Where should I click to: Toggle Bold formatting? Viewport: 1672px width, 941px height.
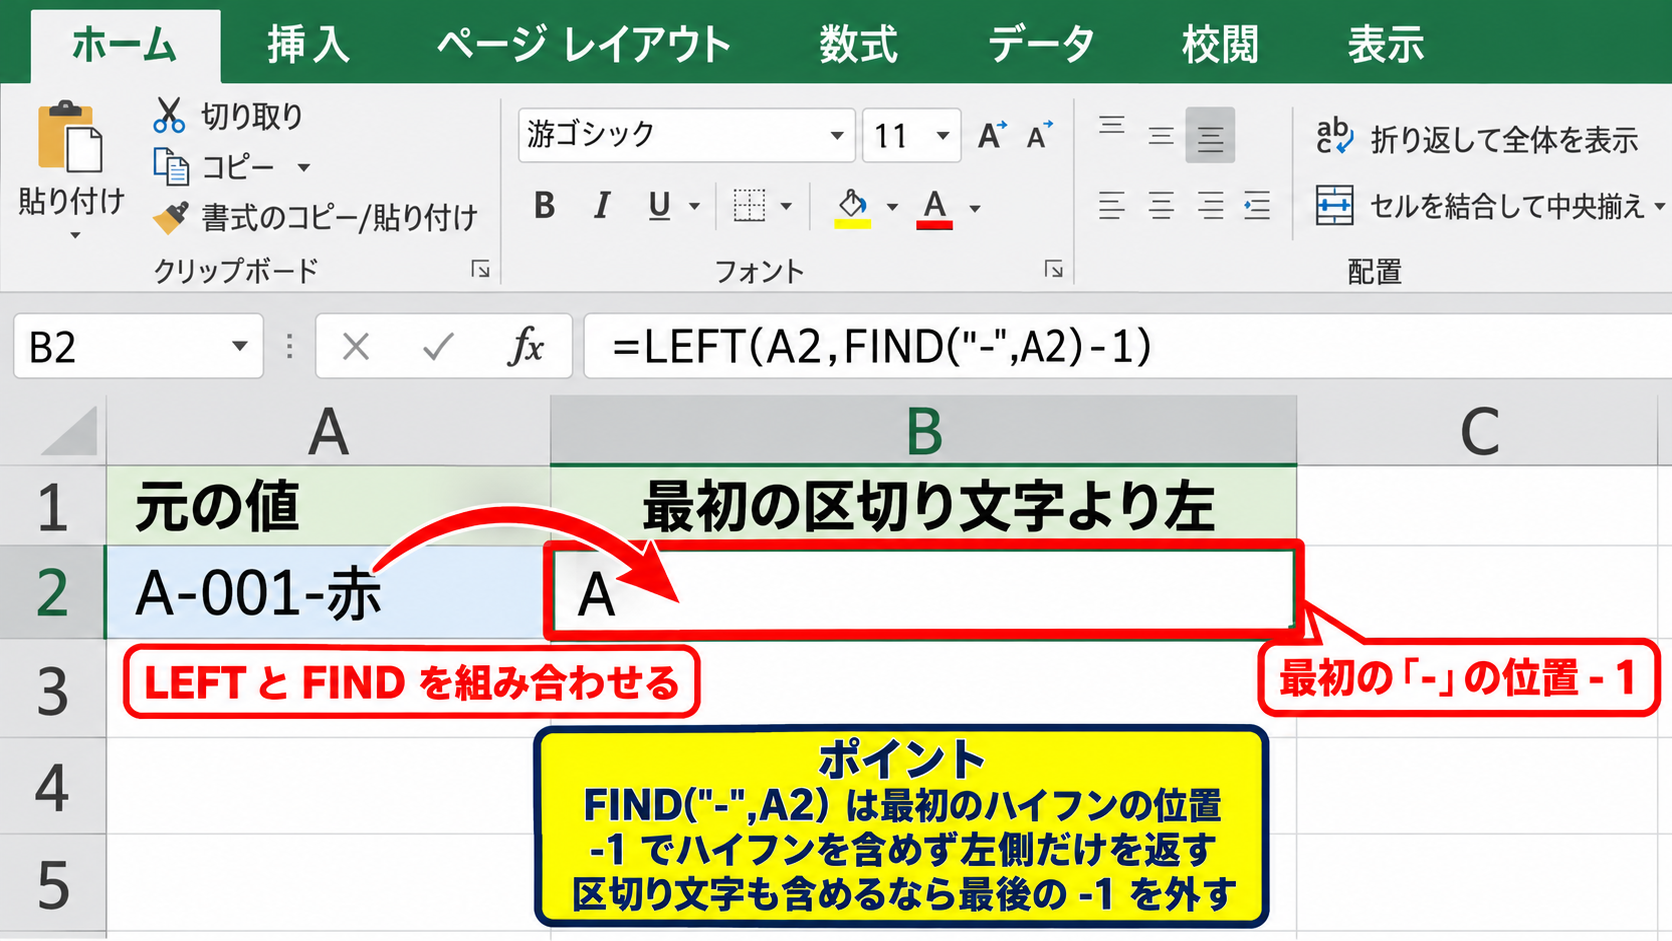(544, 206)
